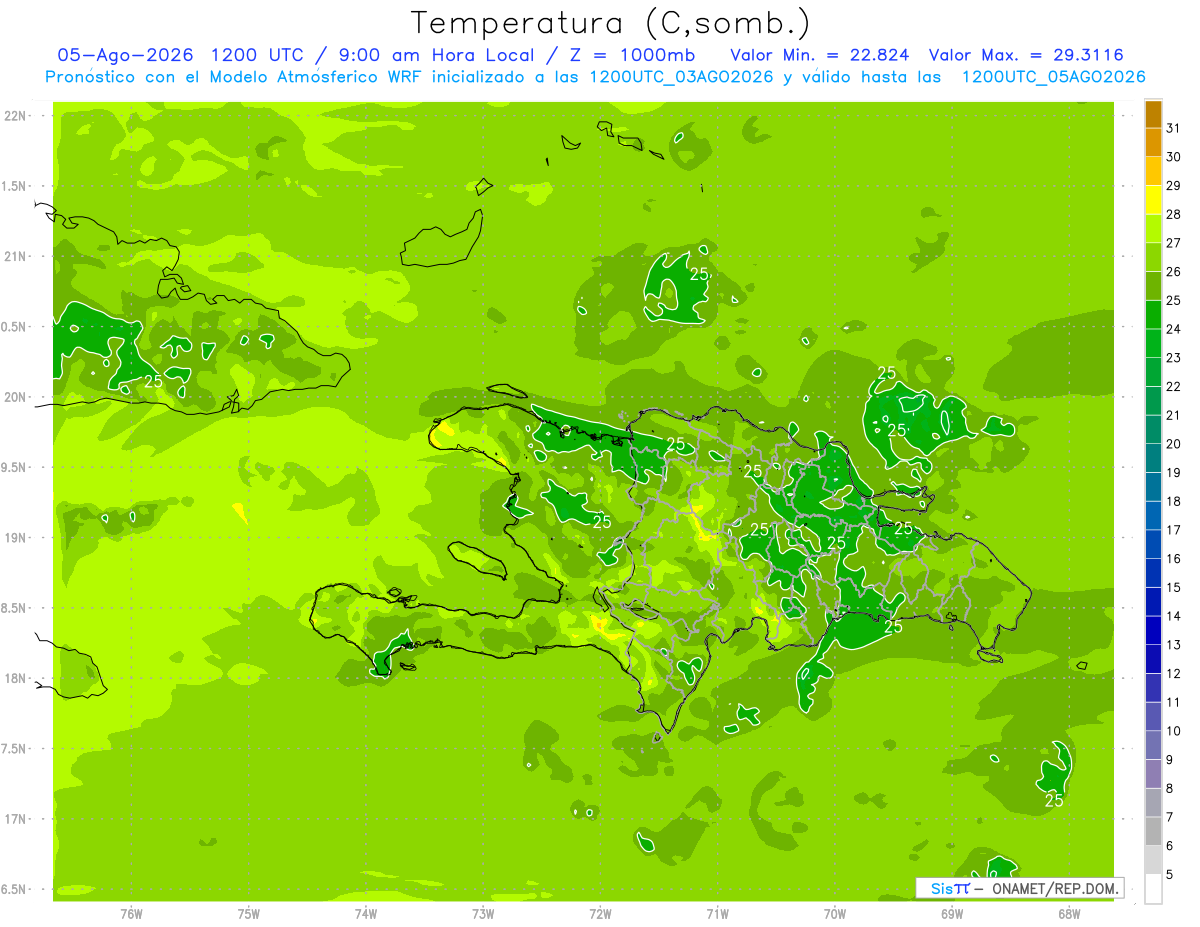This screenshot has width=1200, height=927.
Task: Click the "20N" latitude label
Action: click(15, 398)
